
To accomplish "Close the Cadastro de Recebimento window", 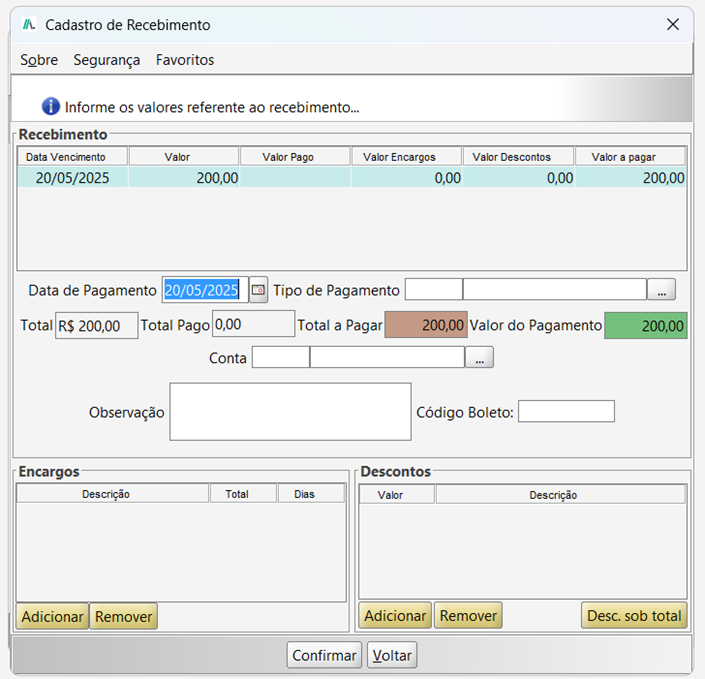I will (x=673, y=24).
